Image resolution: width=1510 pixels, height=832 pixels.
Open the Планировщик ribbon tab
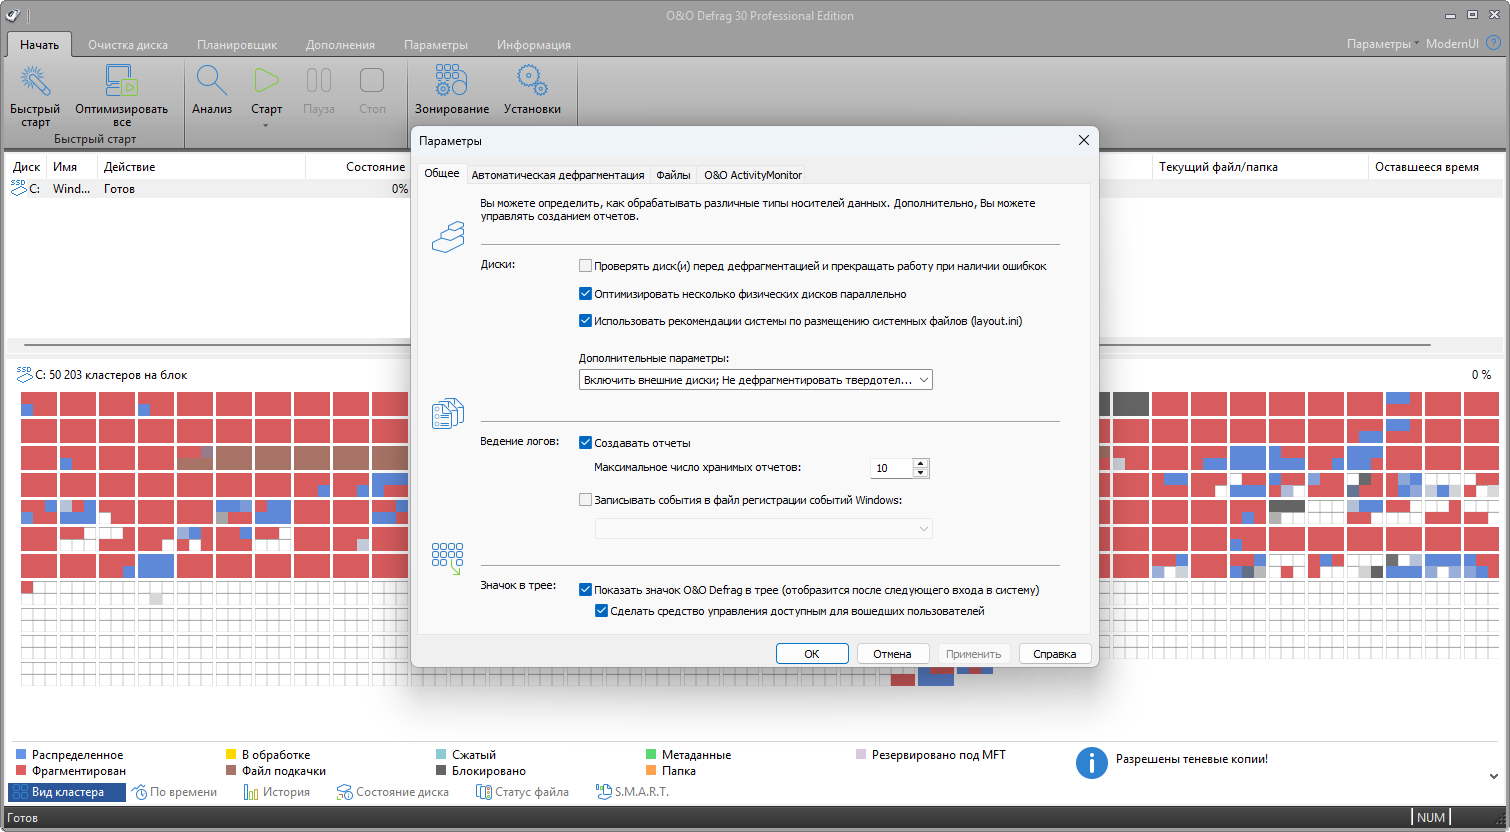coord(237,45)
